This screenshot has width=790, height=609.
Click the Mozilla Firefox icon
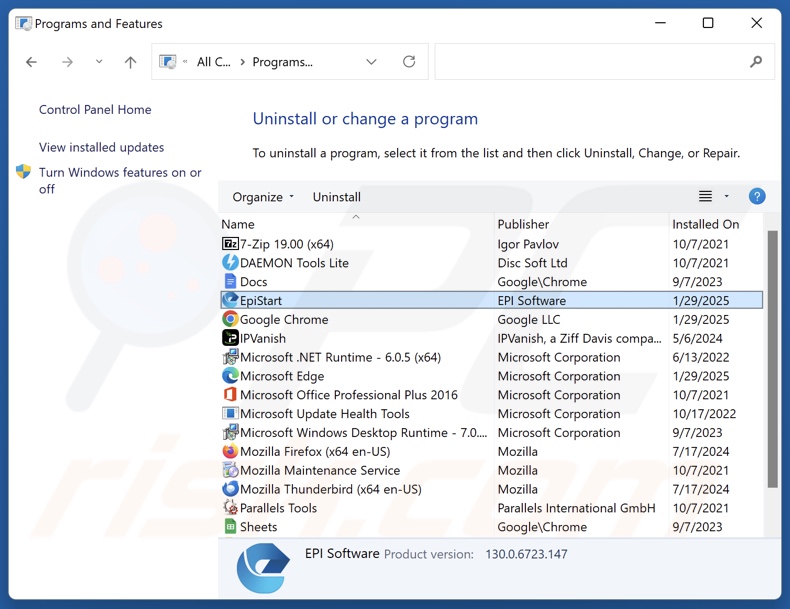[230, 451]
